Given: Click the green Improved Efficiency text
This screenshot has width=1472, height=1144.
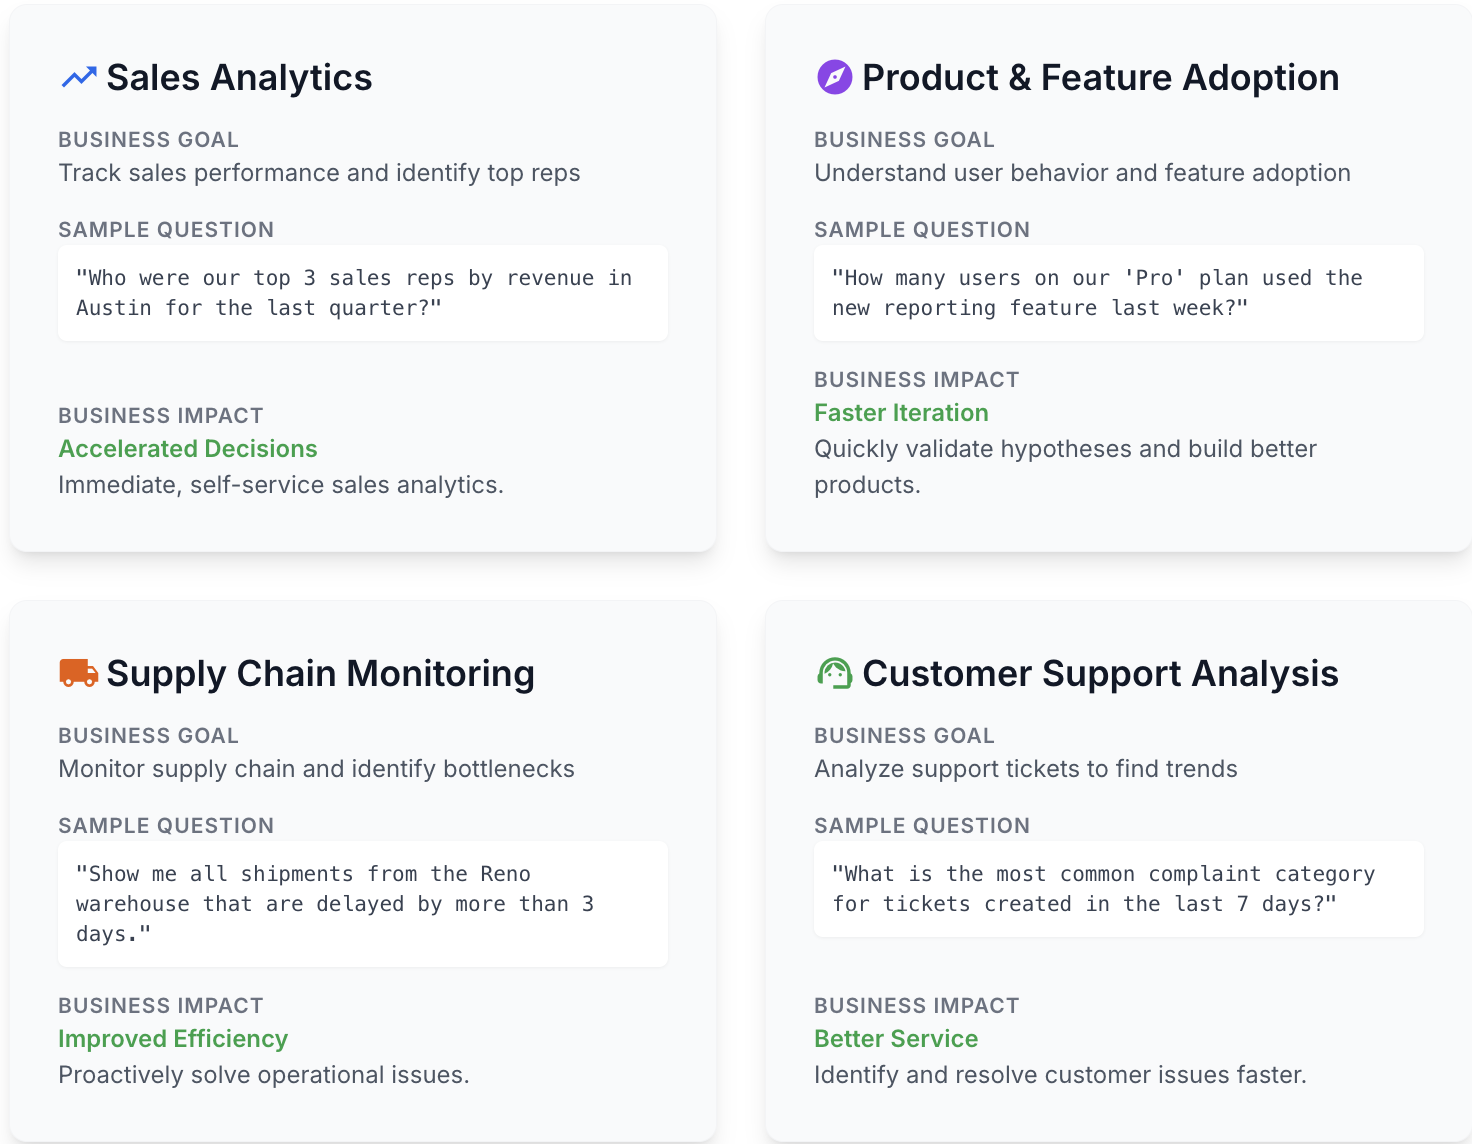Looking at the screenshot, I should 173,1039.
